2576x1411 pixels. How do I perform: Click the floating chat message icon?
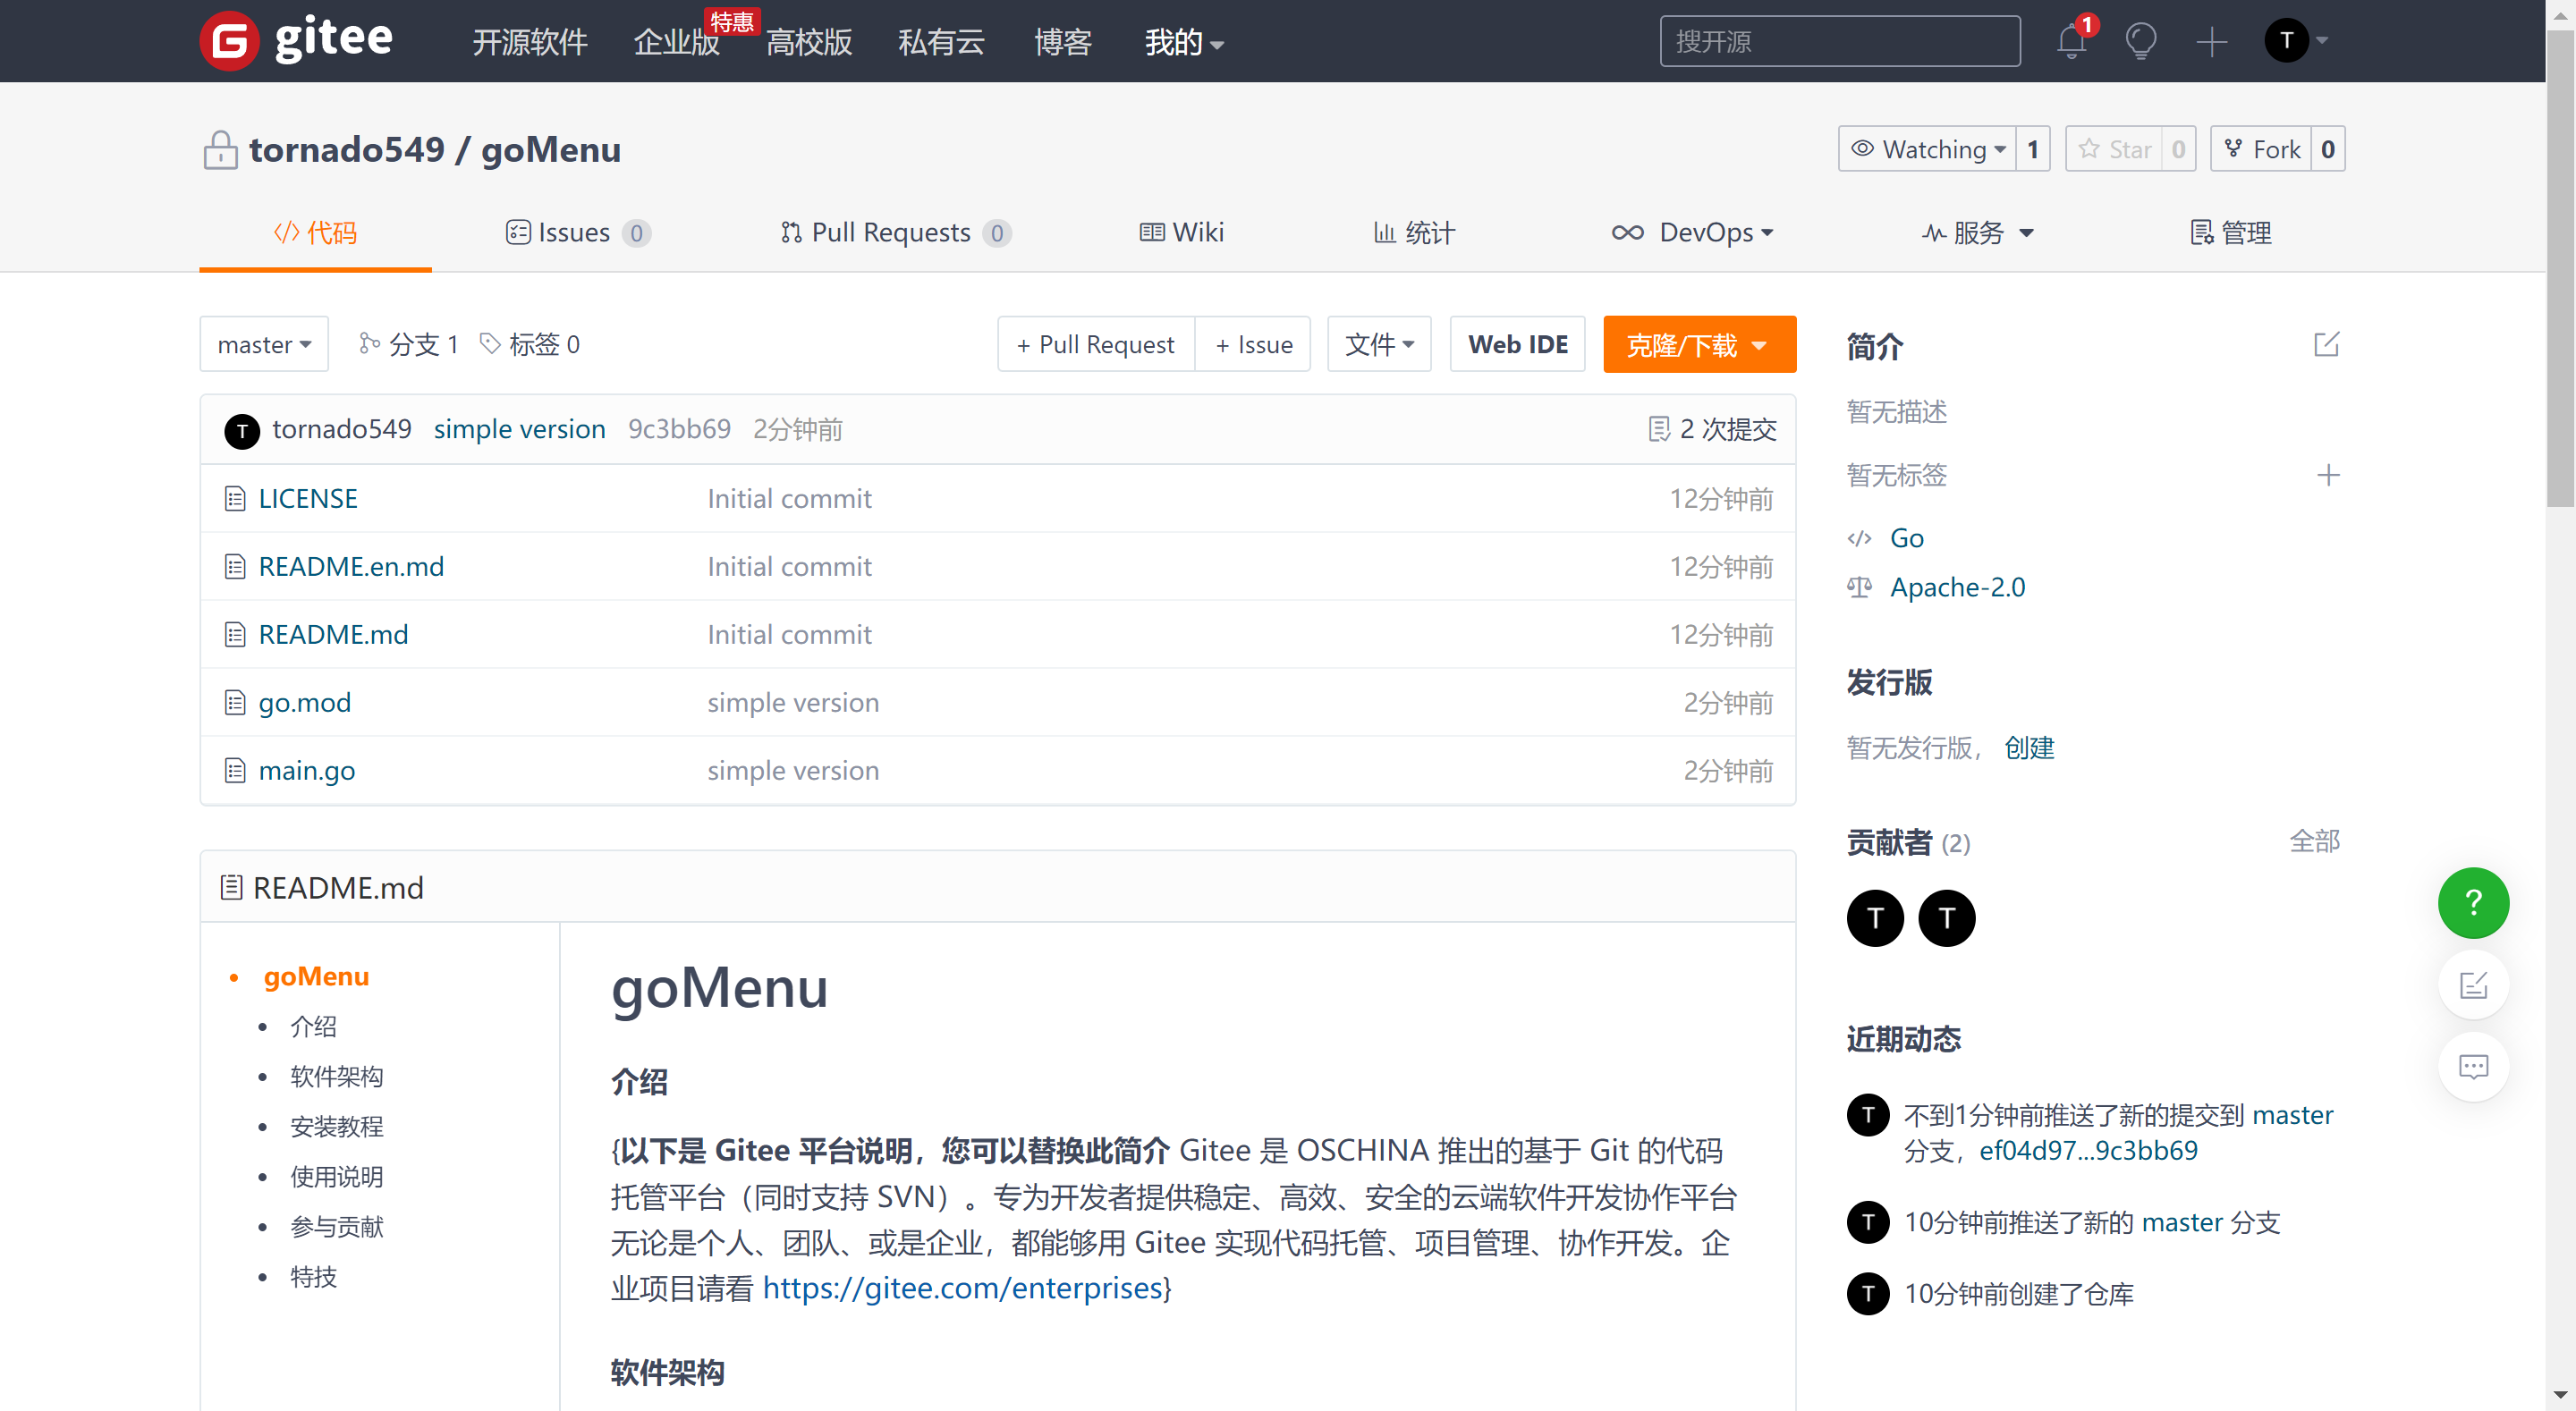2474,1066
